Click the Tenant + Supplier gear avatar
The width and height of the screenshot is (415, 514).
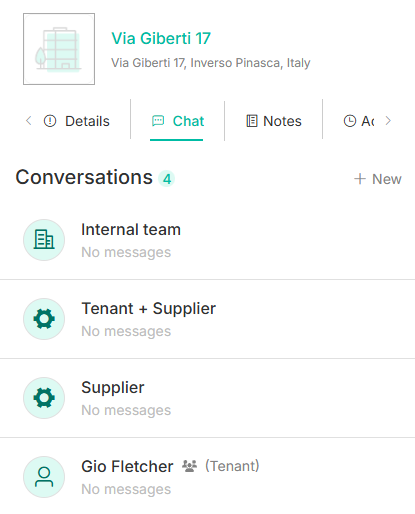[44, 319]
